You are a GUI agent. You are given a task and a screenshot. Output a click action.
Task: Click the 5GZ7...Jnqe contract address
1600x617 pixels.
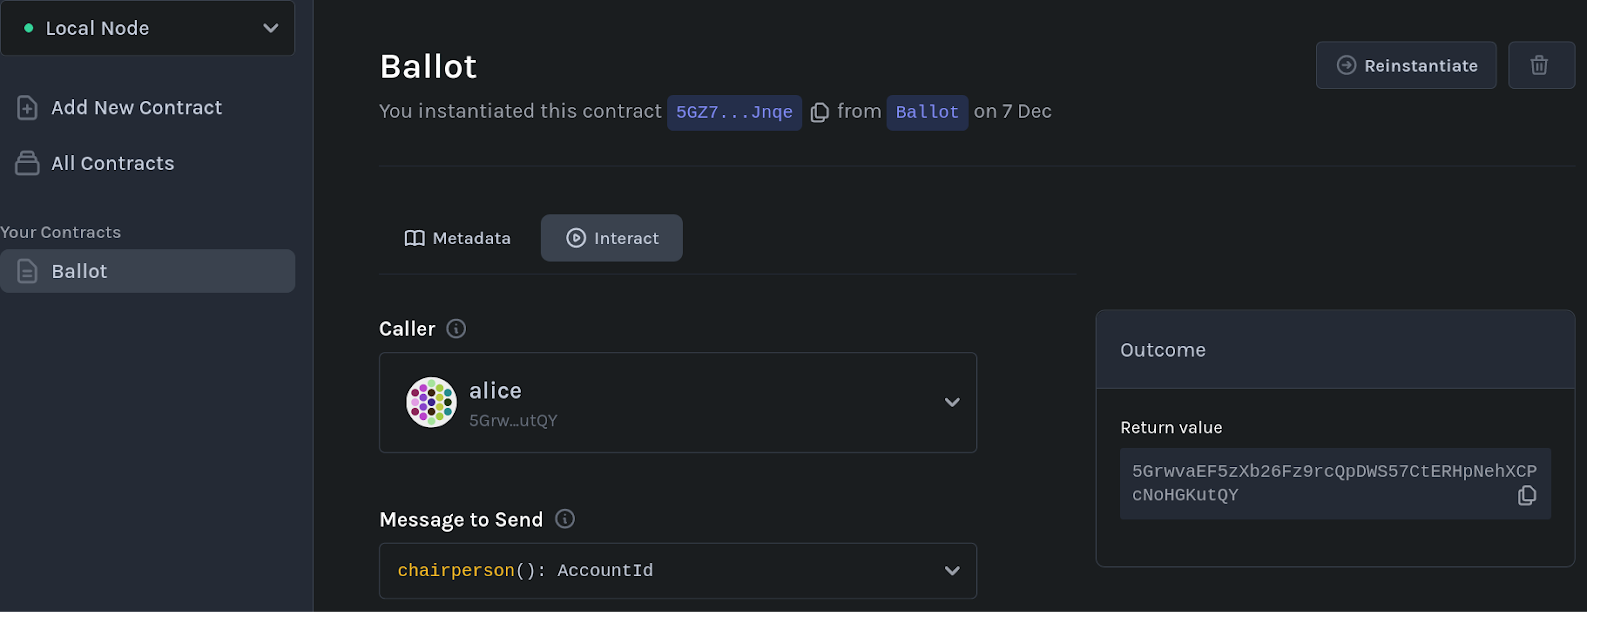pos(734,112)
